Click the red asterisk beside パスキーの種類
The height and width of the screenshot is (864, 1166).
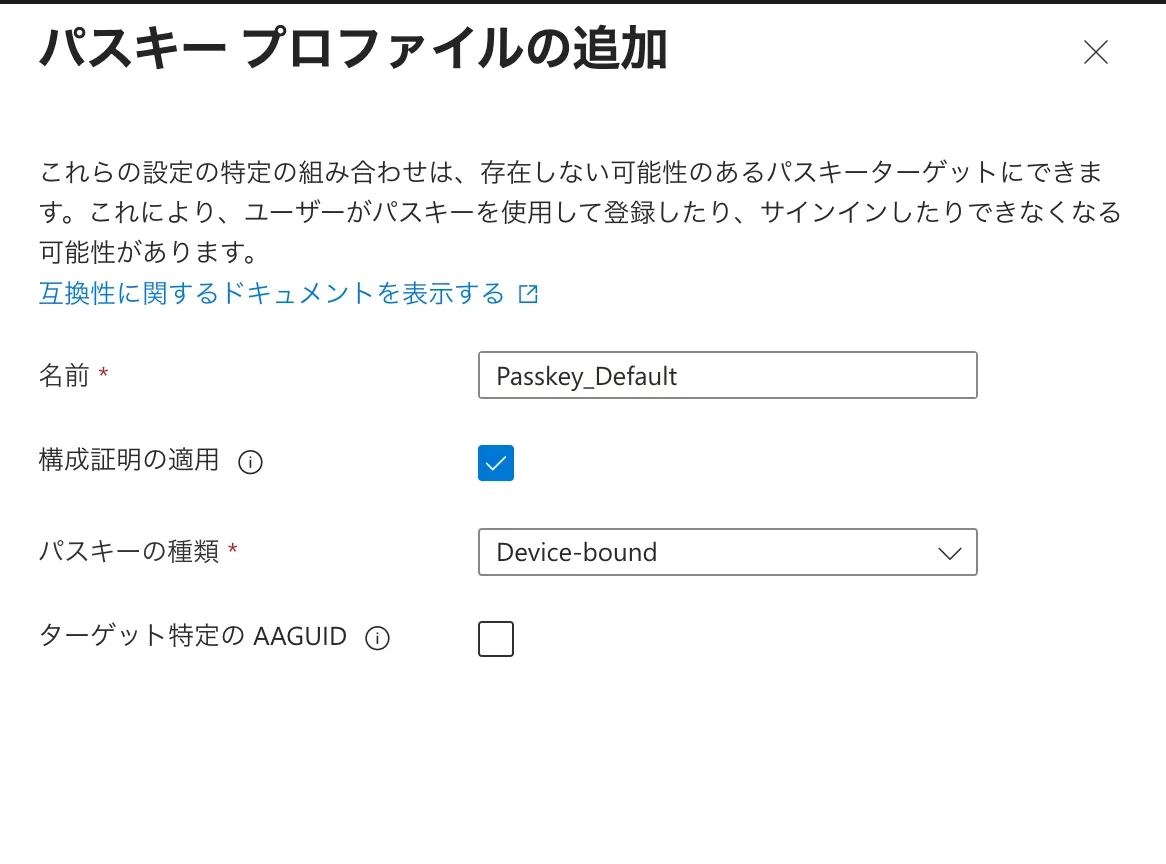click(233, 548)
